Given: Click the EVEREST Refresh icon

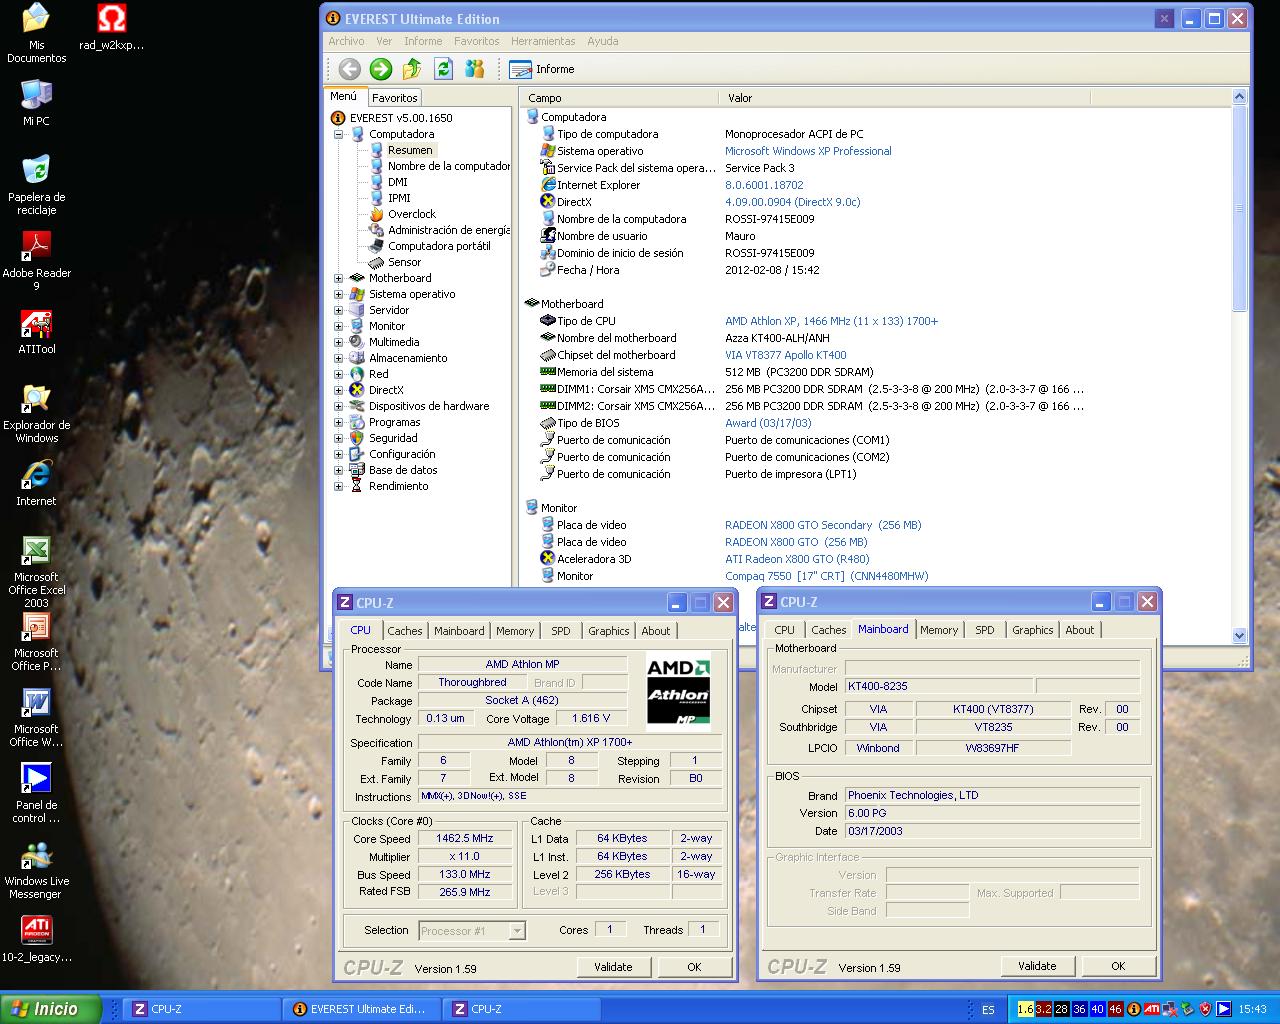Looking at the screenshot, I should coord(444,69).
